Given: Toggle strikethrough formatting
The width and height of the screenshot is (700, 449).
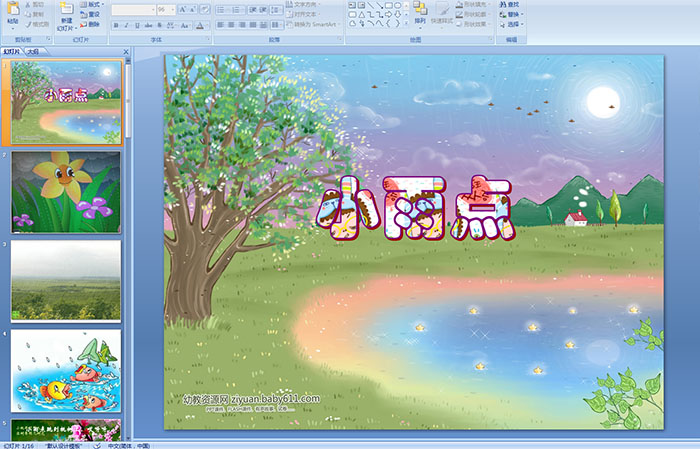Looking at the screenshot, I should click(148, 25).
